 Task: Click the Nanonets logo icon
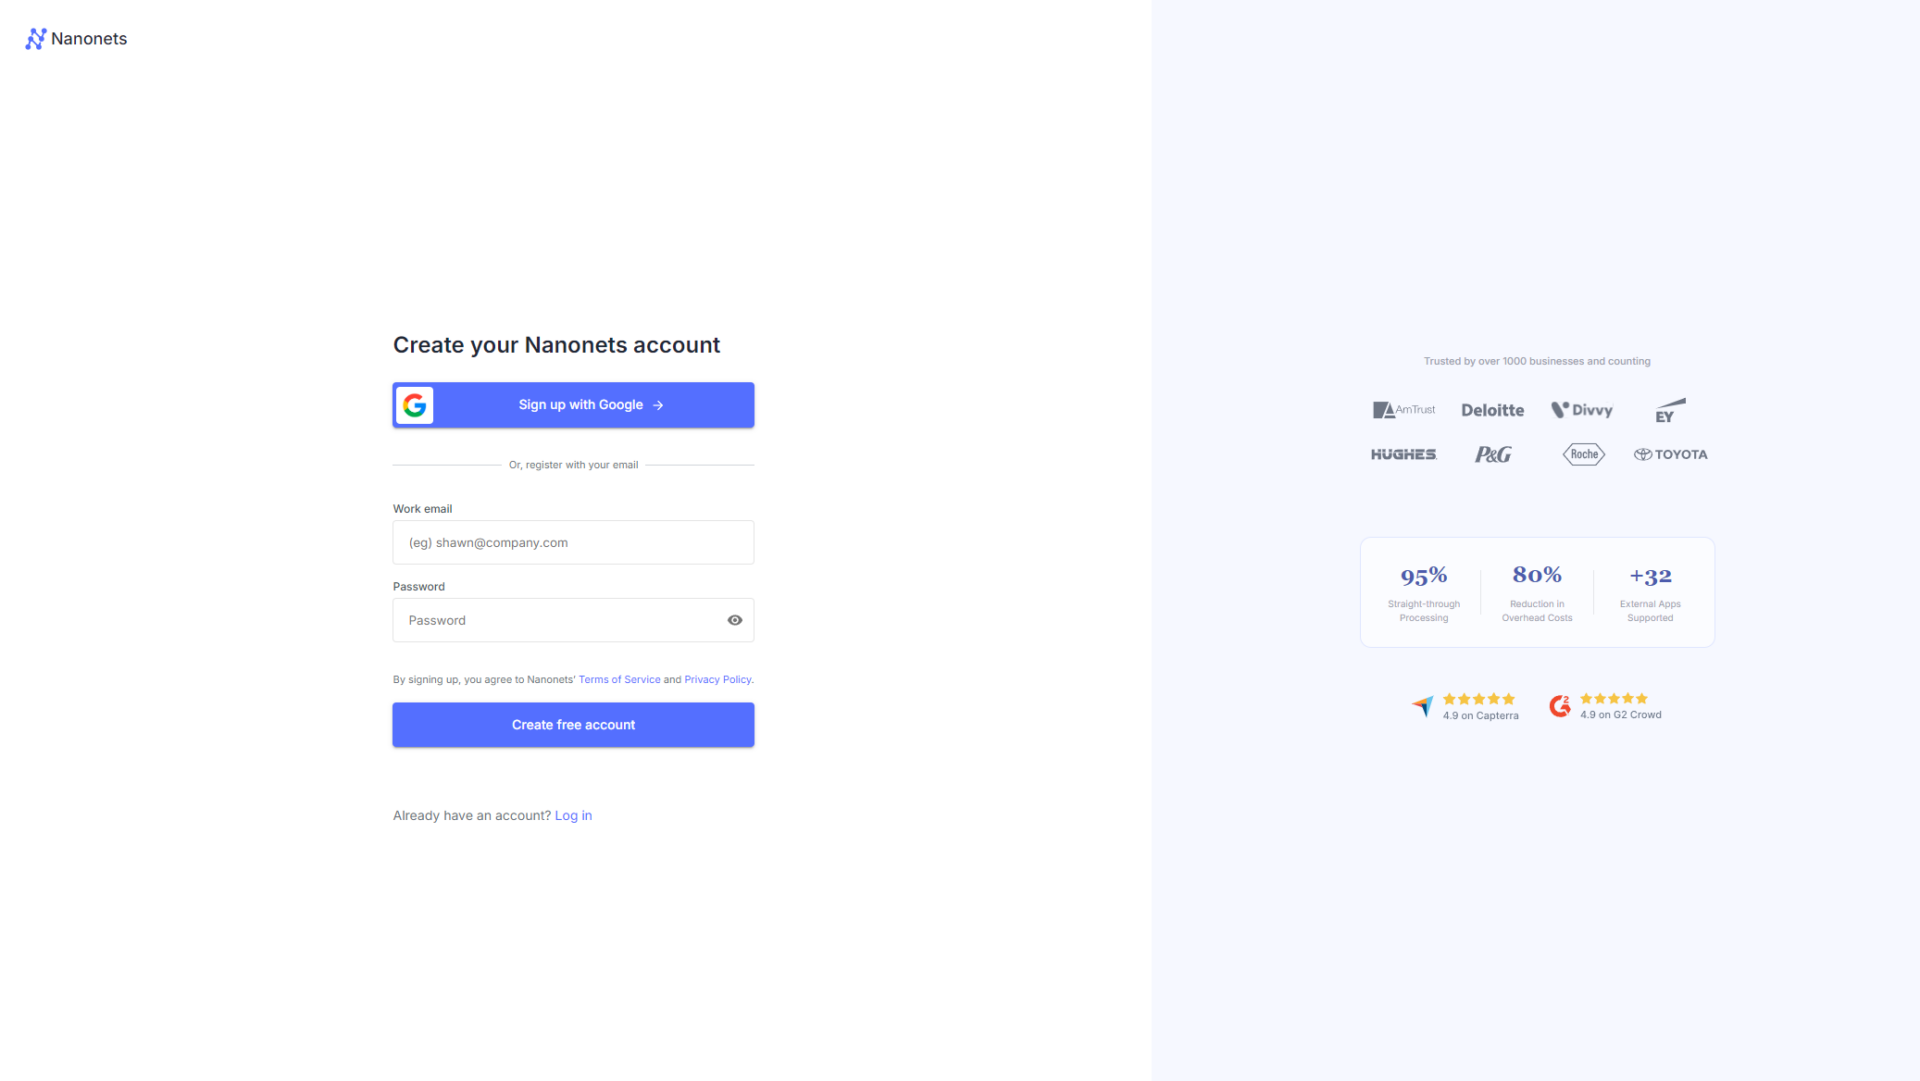pos(36,39)
